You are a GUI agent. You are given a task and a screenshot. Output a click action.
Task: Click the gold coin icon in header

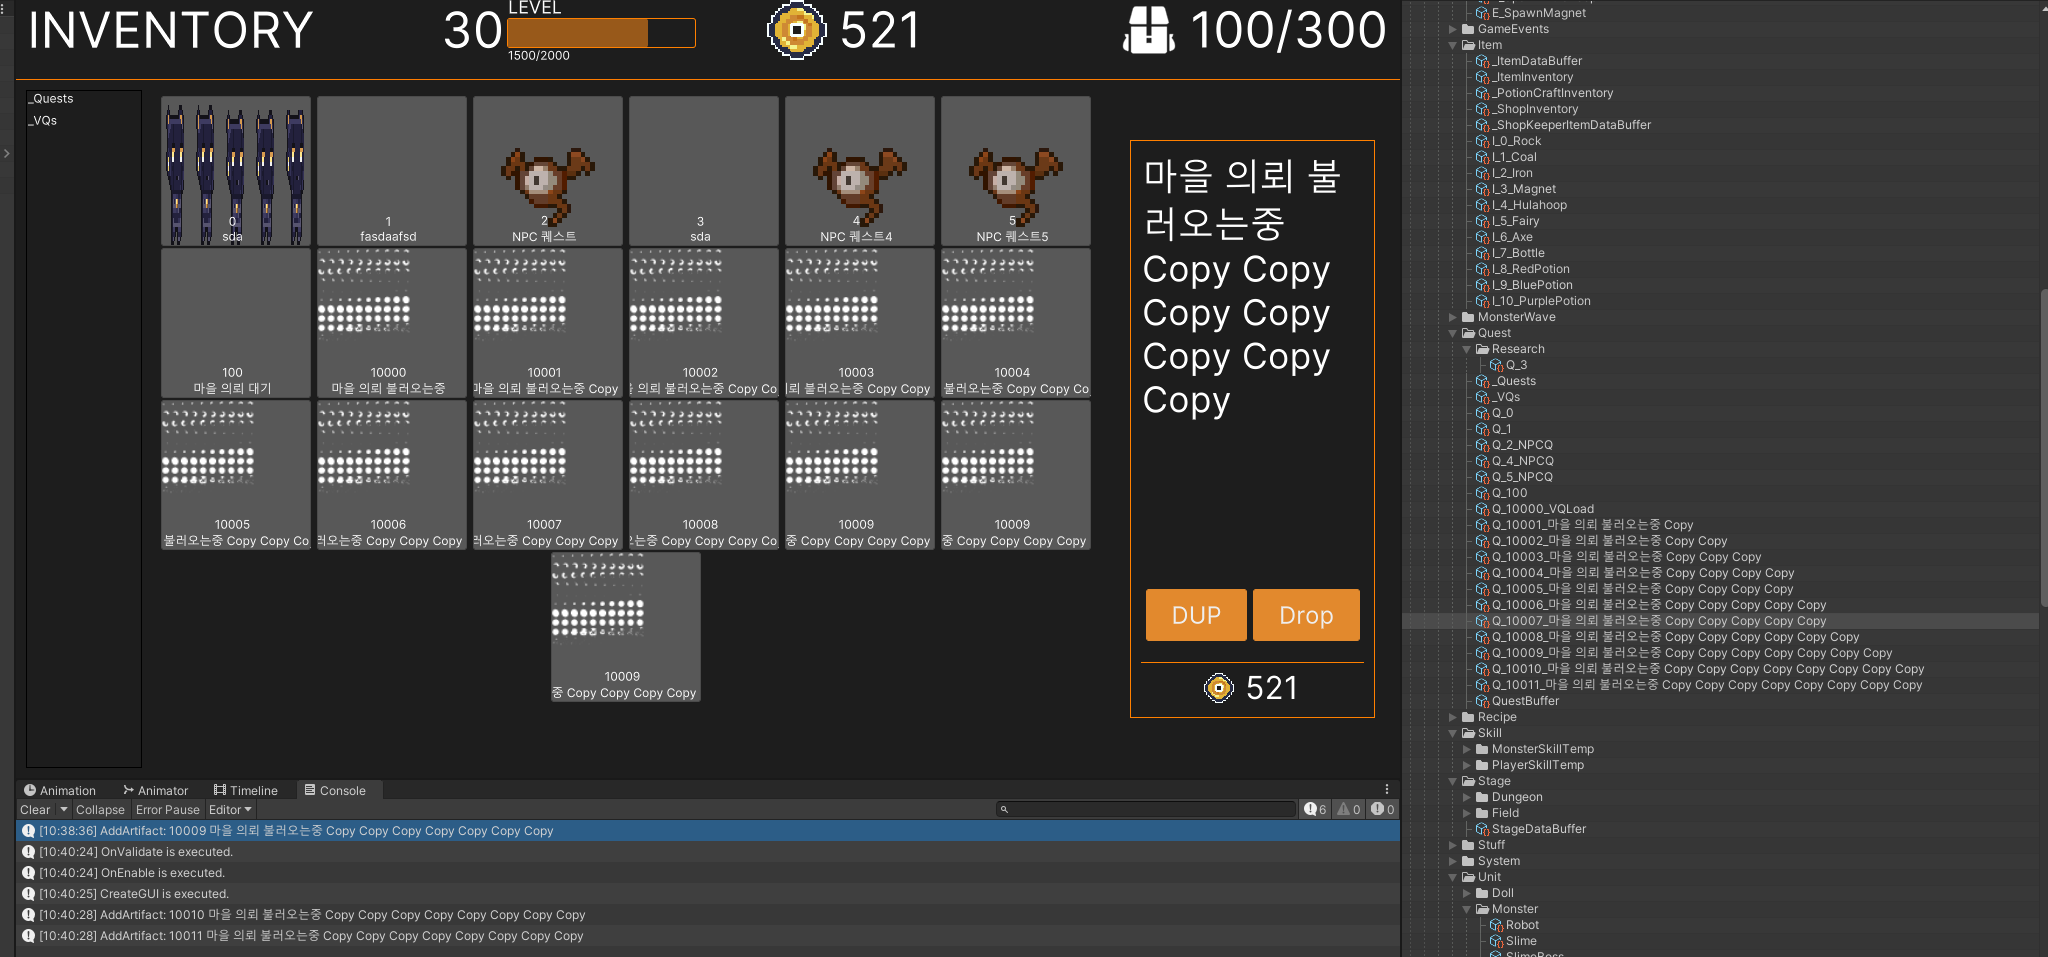[796, 30]
